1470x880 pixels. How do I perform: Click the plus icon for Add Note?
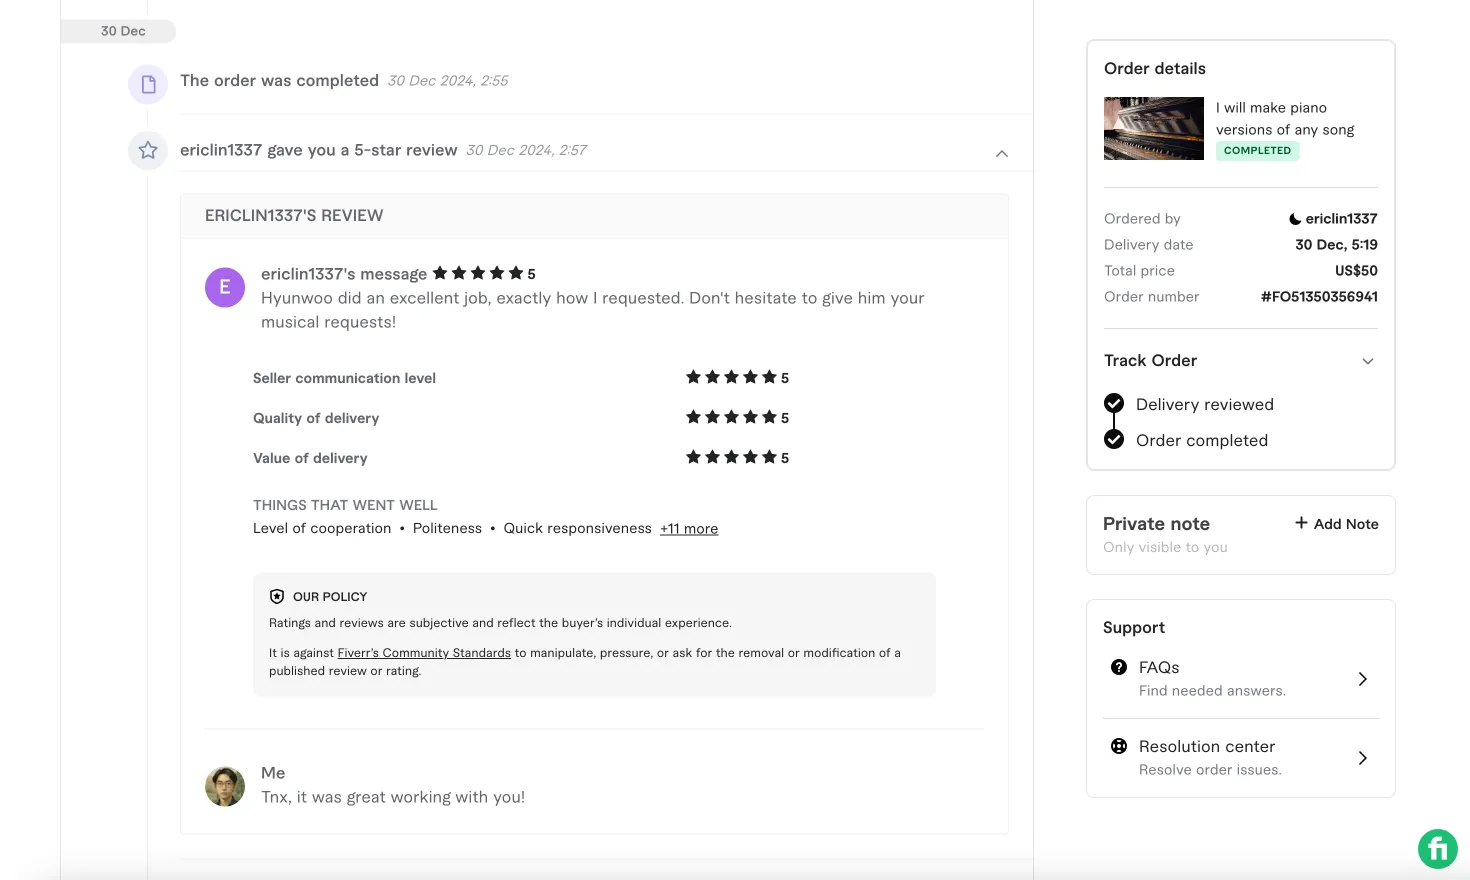click(x=1301, y=523)
